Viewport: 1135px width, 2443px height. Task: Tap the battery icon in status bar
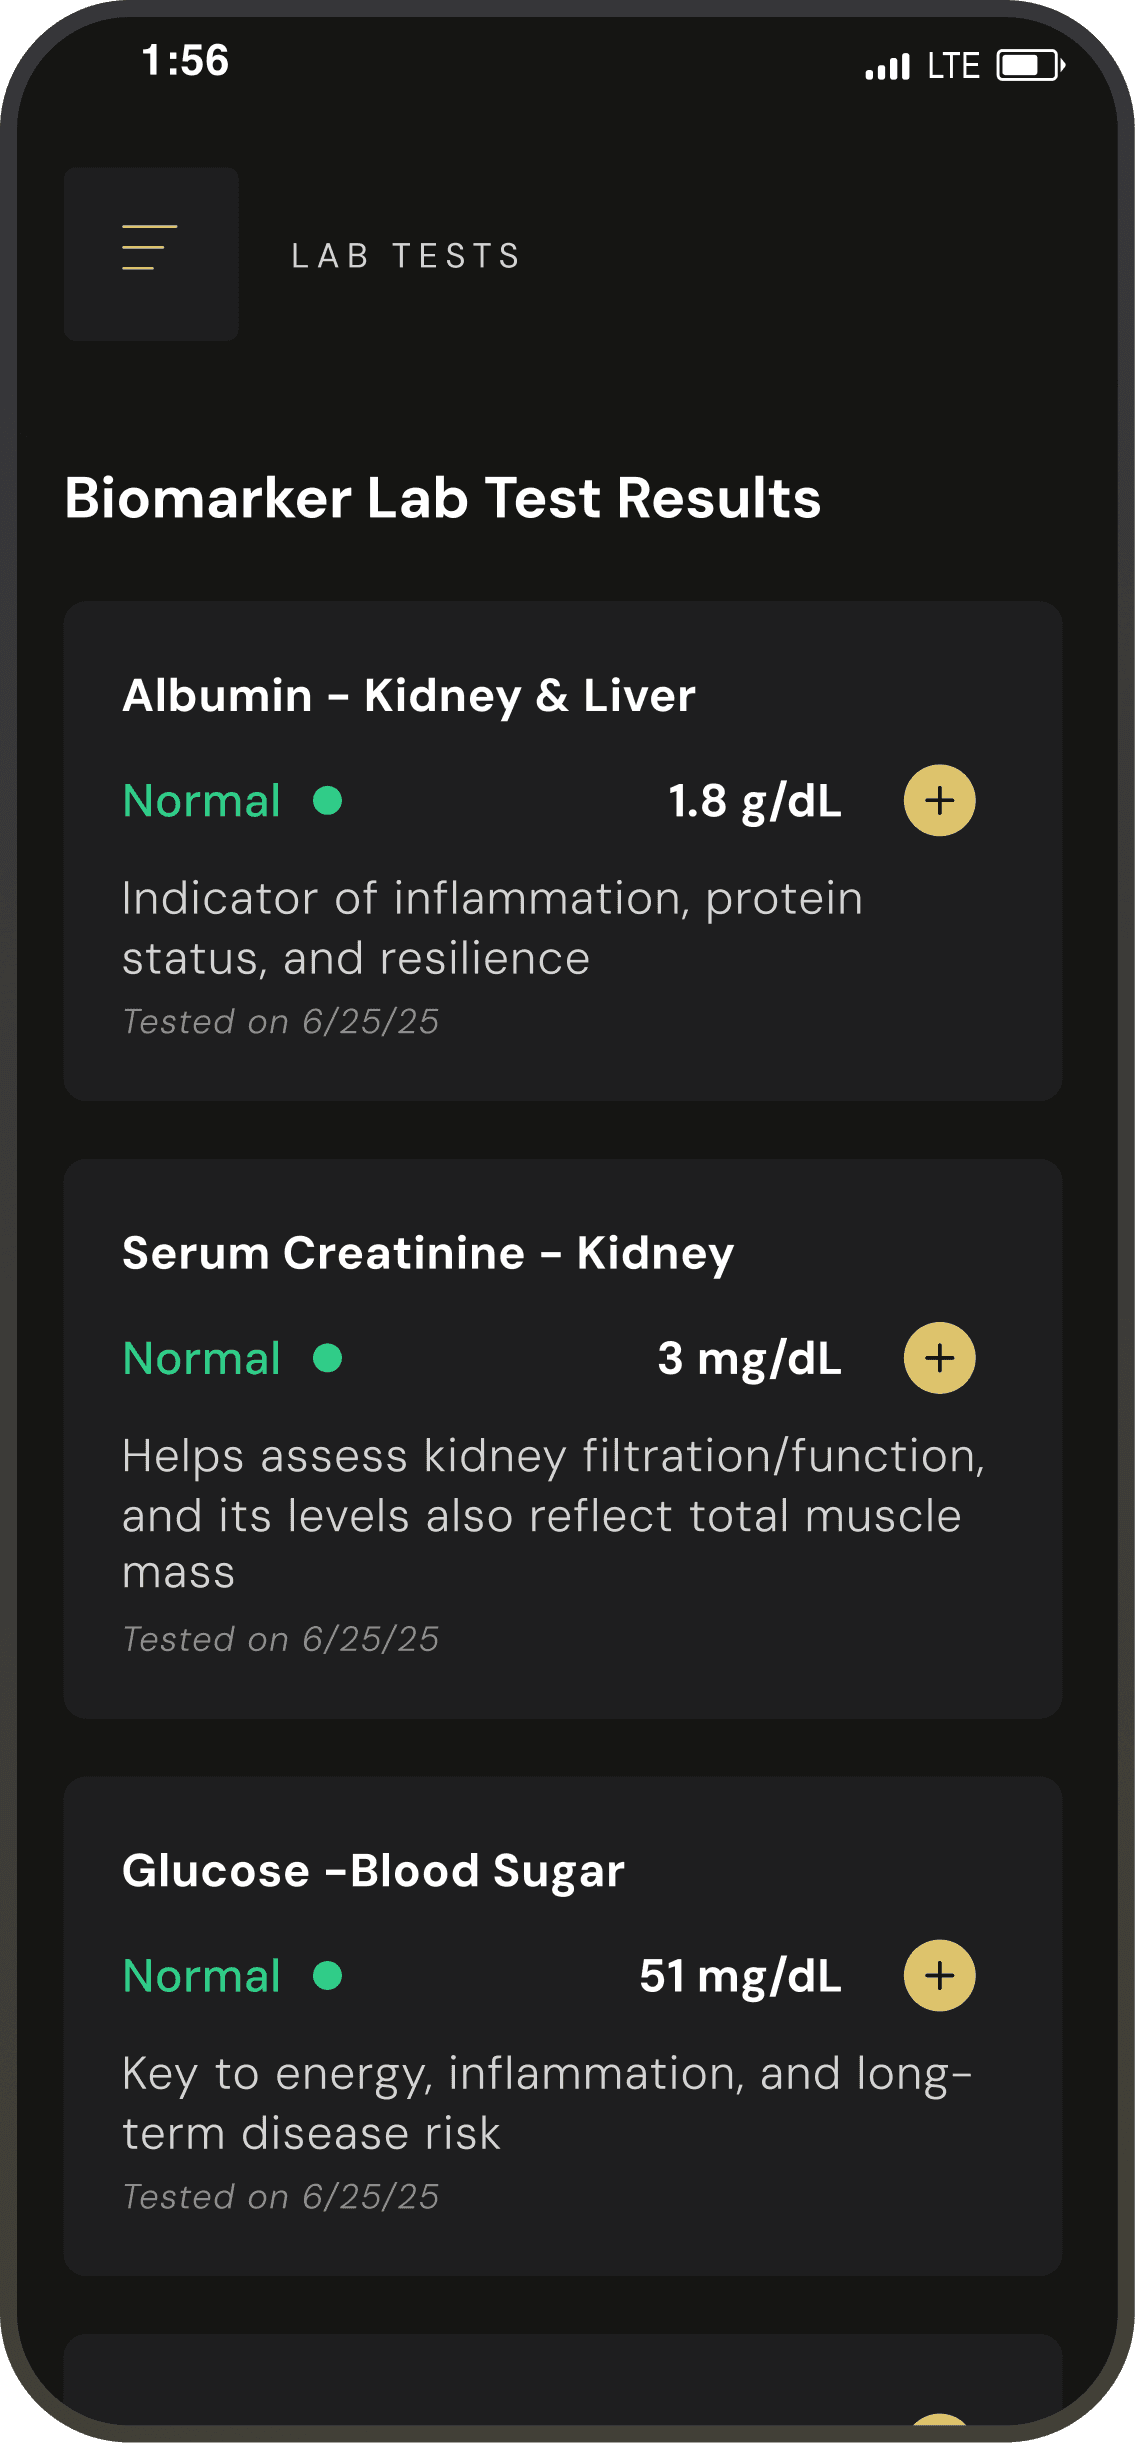[1030, 66]
